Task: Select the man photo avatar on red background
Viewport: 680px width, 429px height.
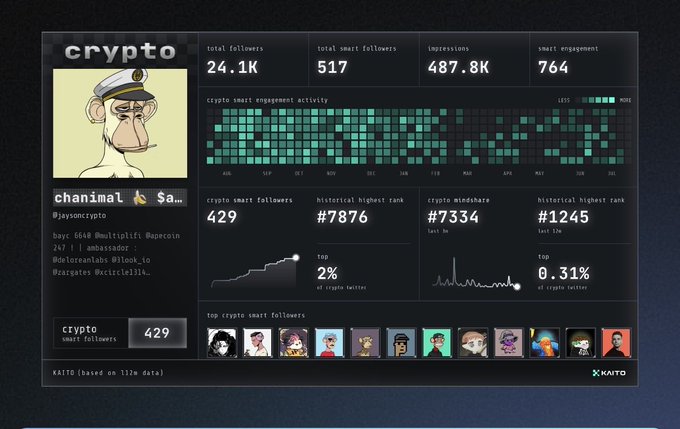Action: (x=616, y=343)
